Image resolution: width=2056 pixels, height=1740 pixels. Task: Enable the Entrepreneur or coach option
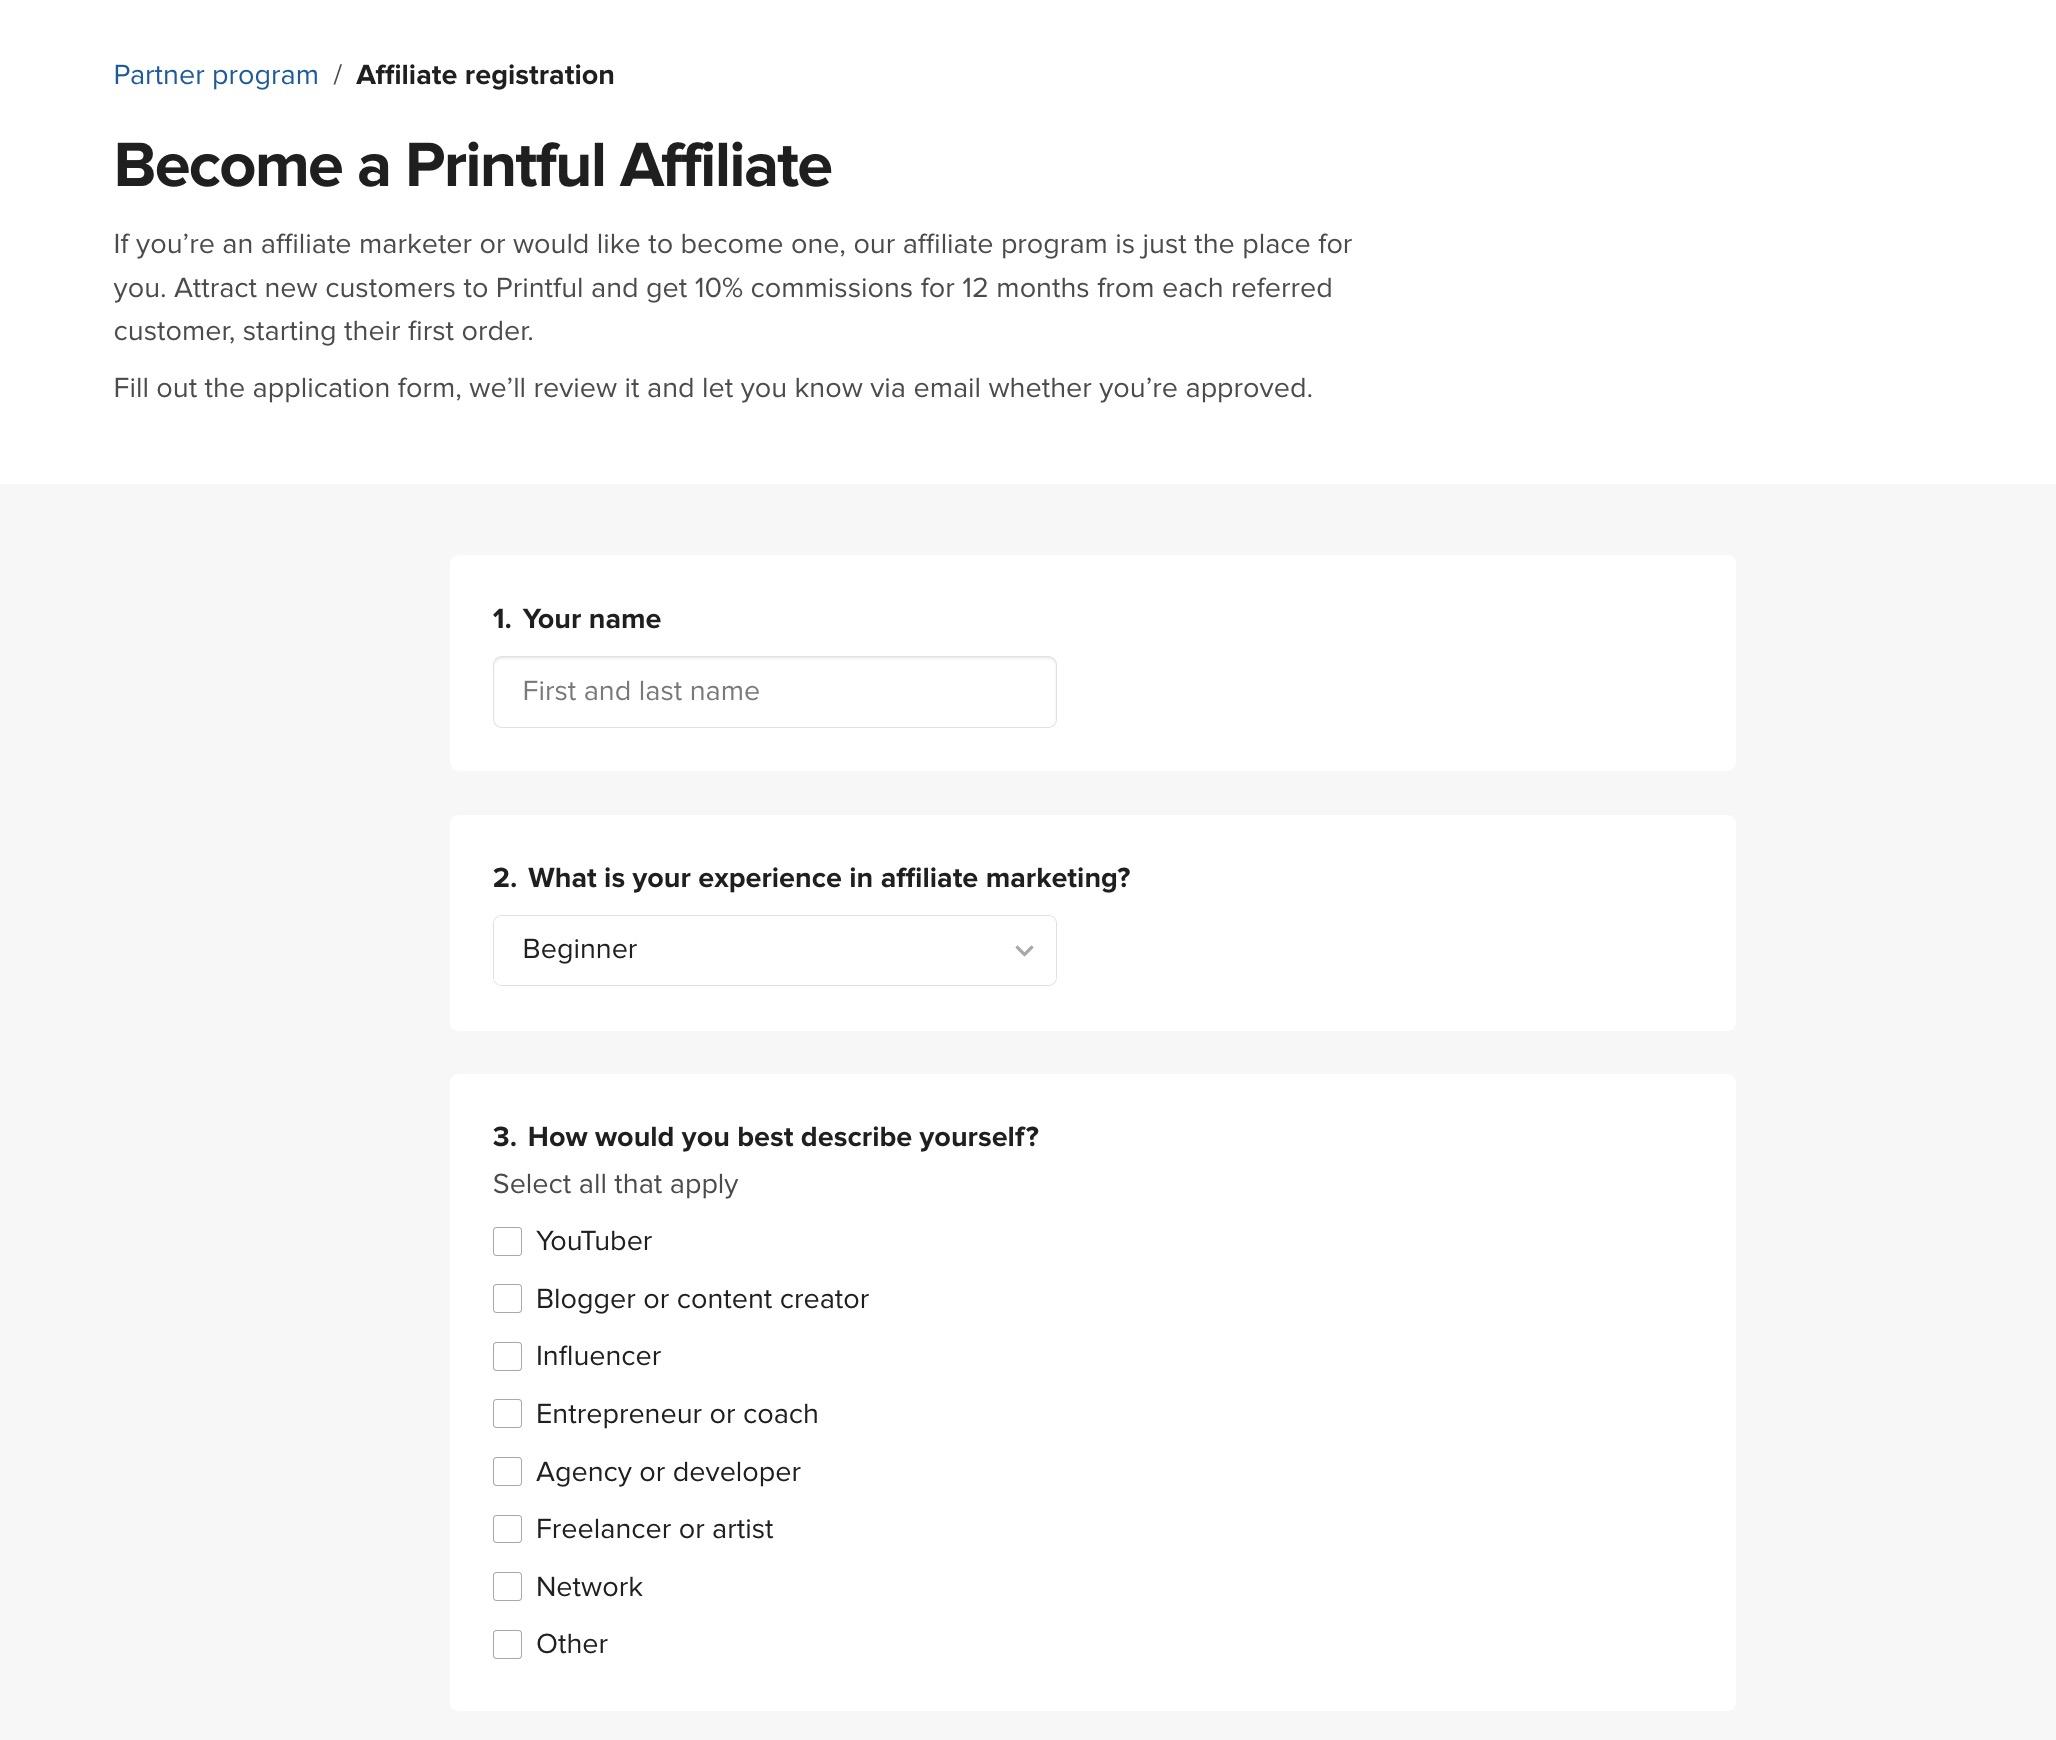(507, 1414)
